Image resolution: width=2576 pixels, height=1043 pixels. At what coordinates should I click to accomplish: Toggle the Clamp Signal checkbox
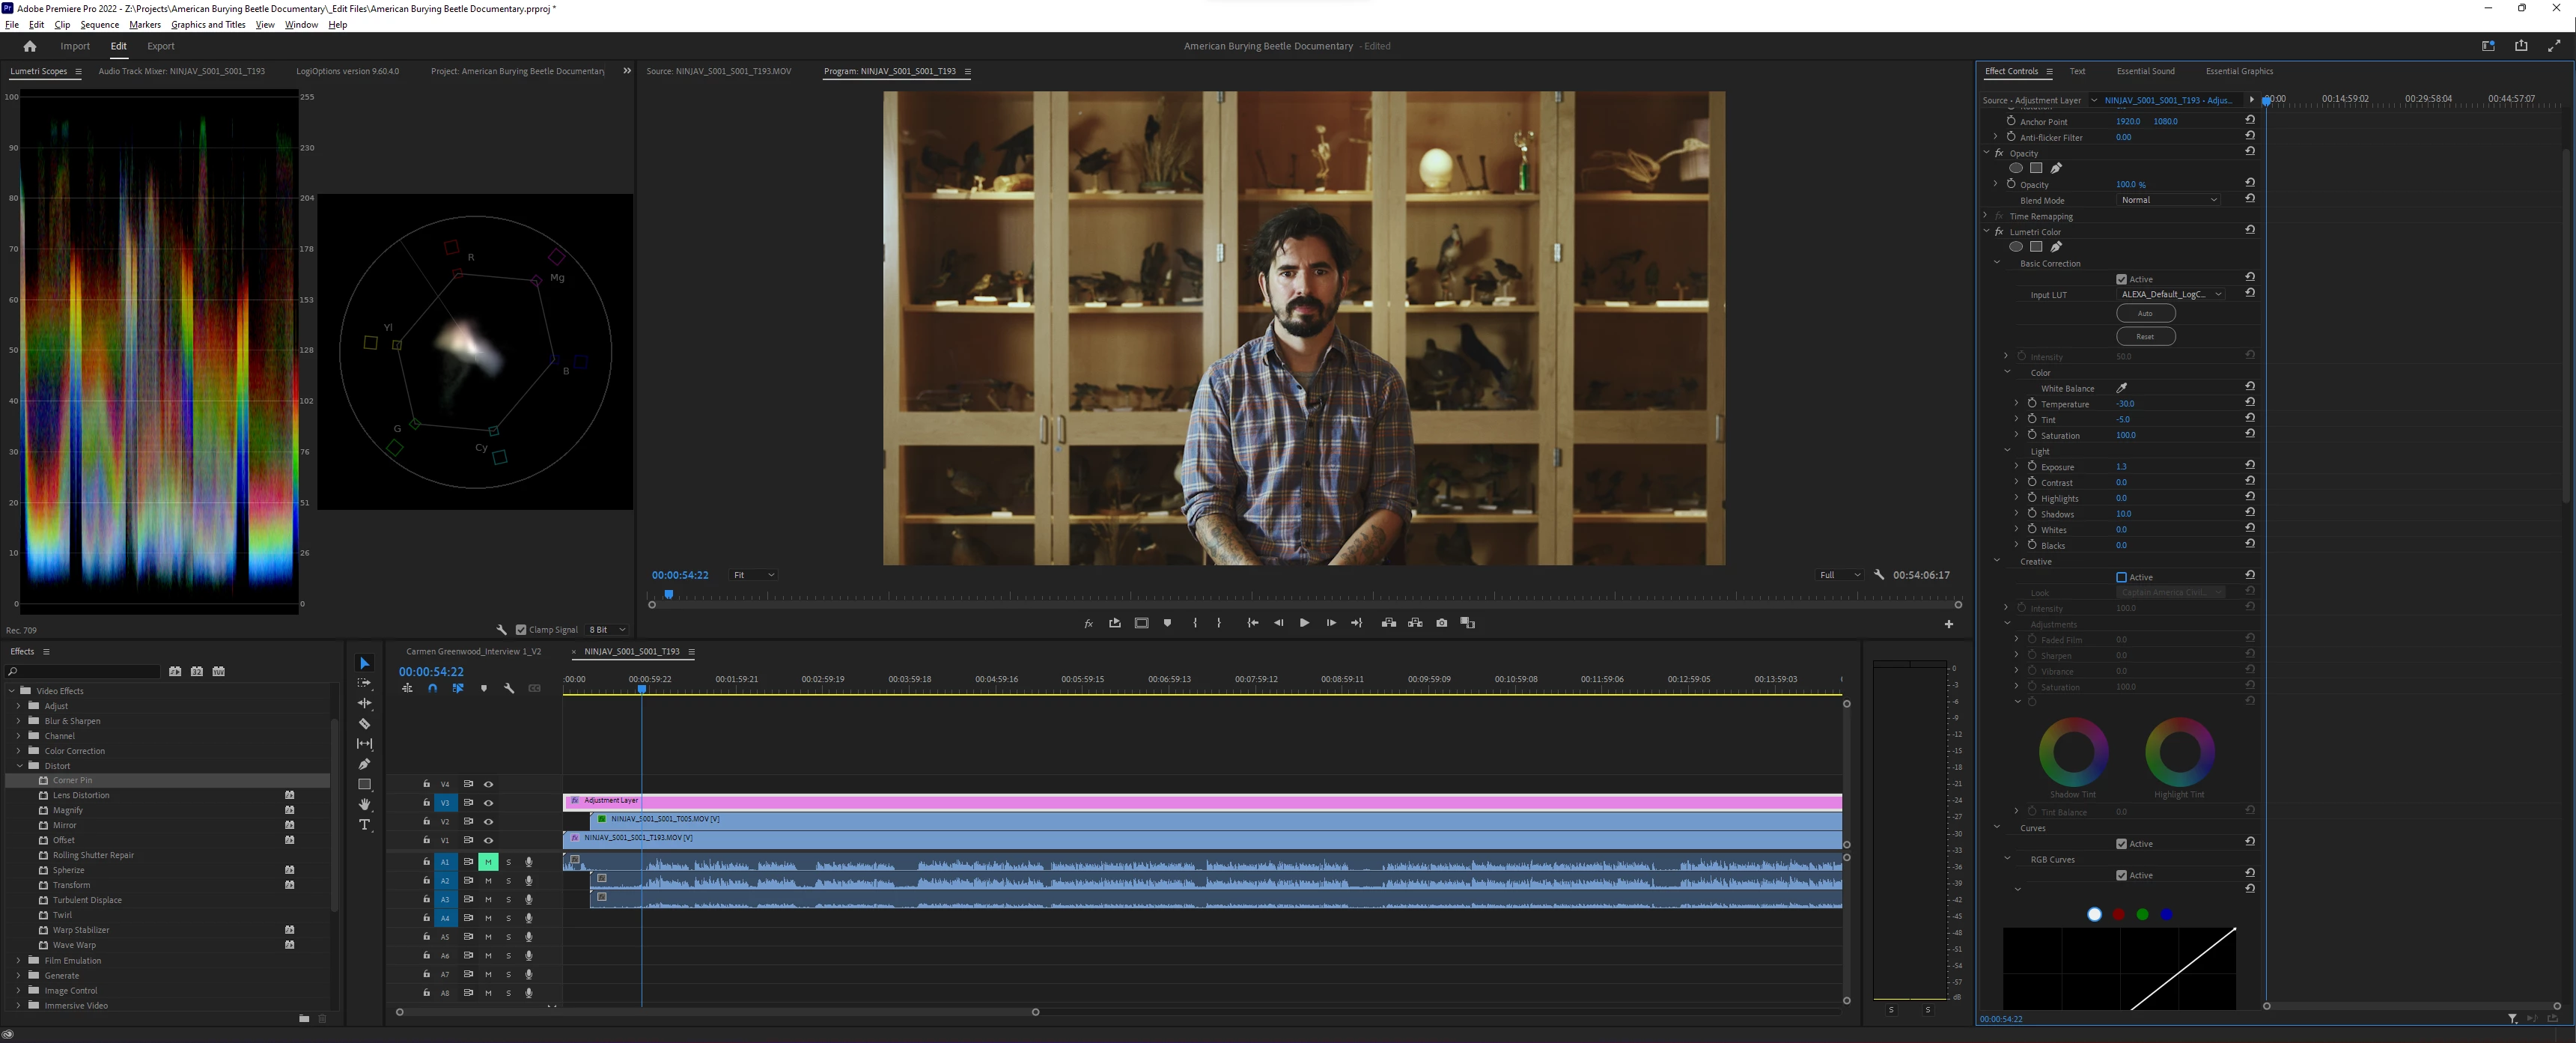tap(521, 630)
